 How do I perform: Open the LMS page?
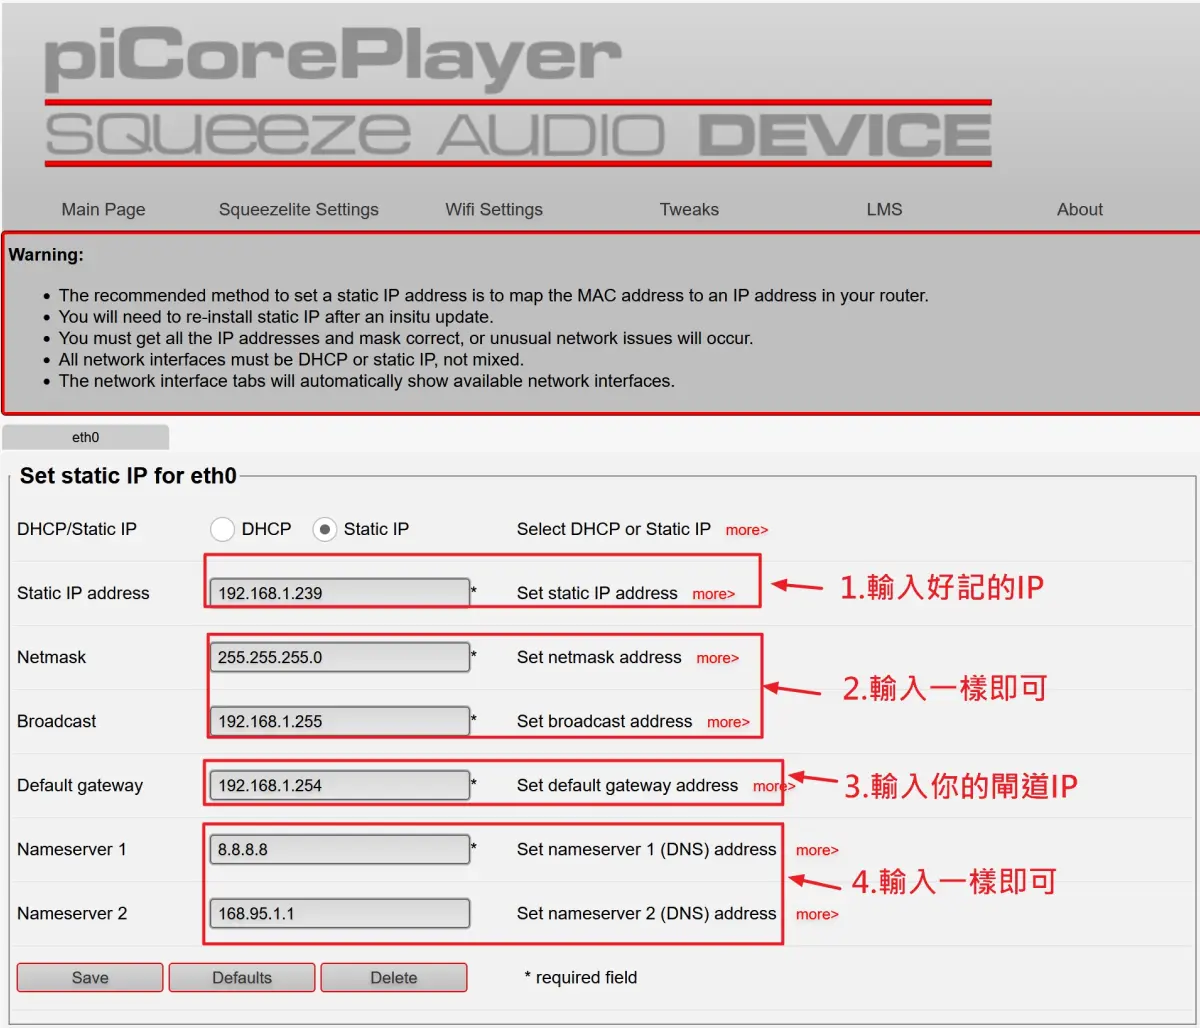pyautogui.click(x=884, y=209)
